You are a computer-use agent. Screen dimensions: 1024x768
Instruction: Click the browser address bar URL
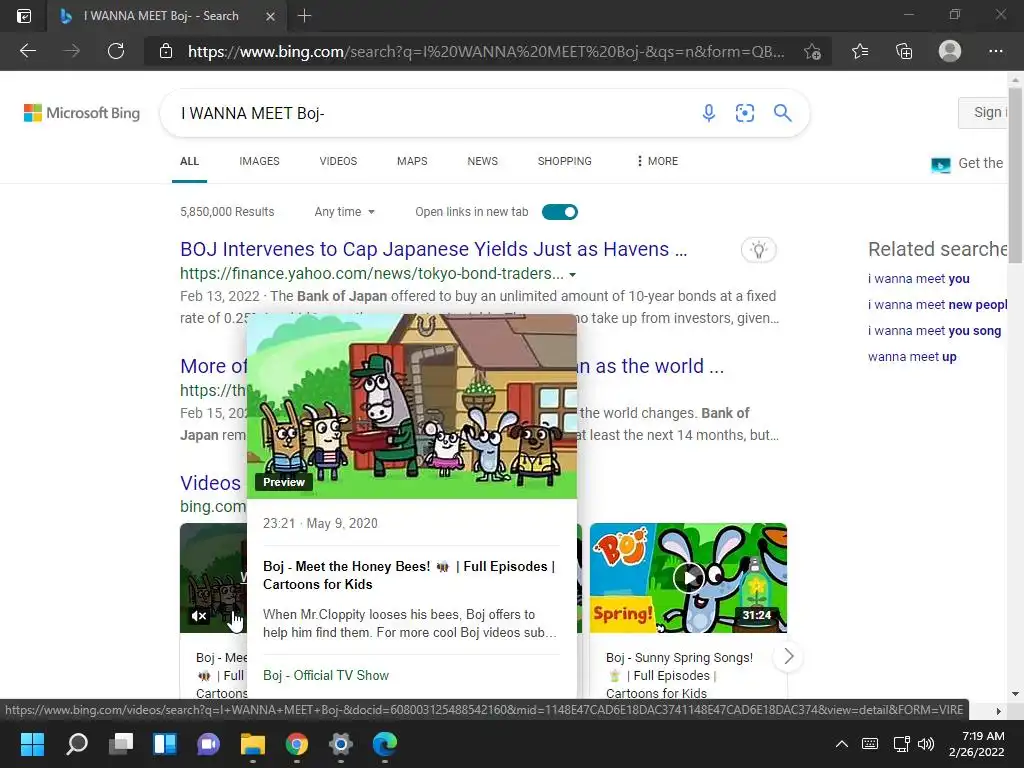[486, 52]
